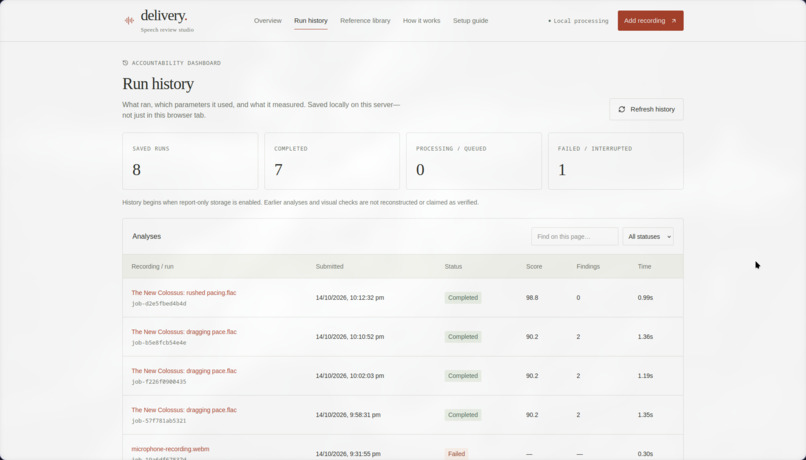Click the Run history page heading
Image resolution: width=806 pixels, height=460 pixels.
pyautogui.click(x=158, y=84)
